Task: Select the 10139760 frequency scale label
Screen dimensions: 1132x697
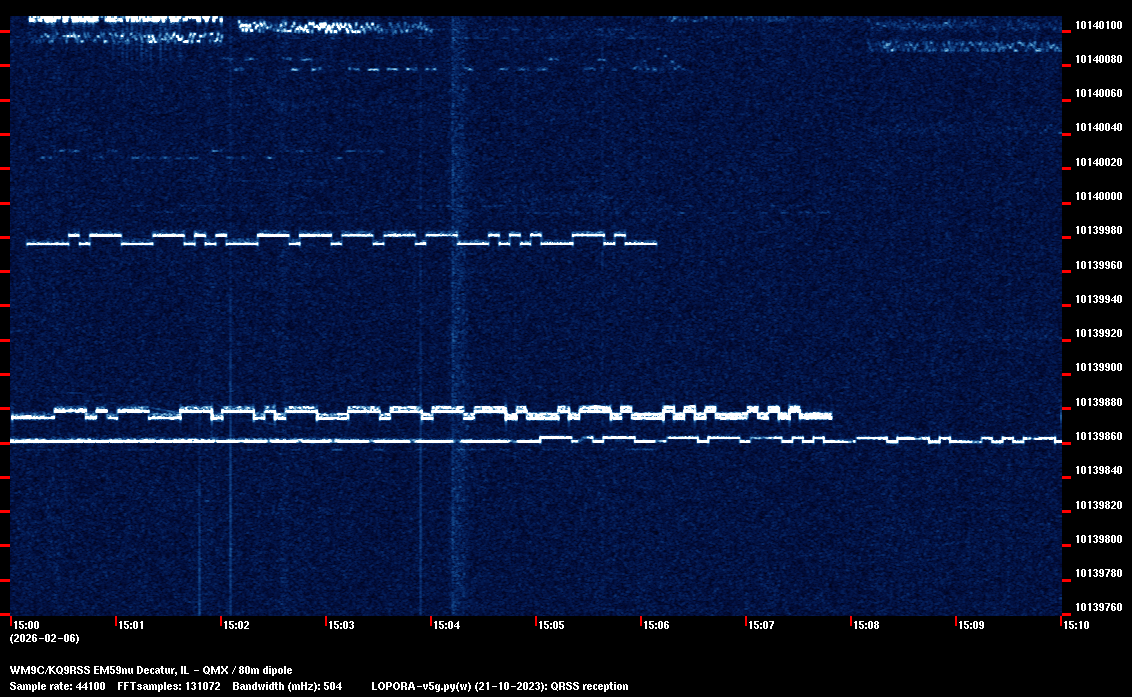Action: (x=1098, y=607)
